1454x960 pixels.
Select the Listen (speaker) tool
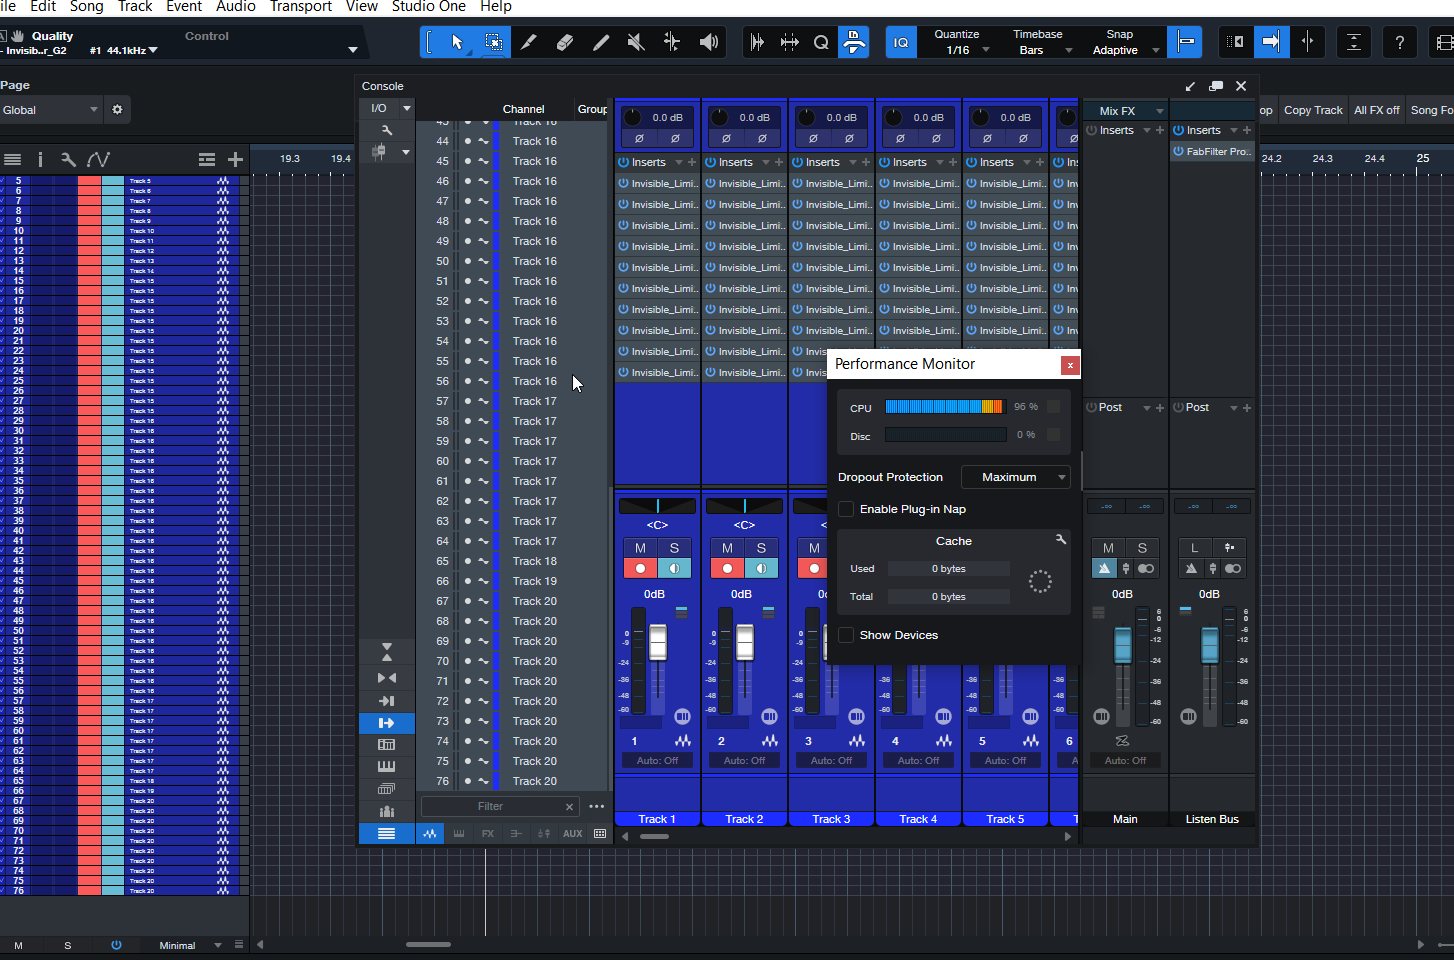708,42
